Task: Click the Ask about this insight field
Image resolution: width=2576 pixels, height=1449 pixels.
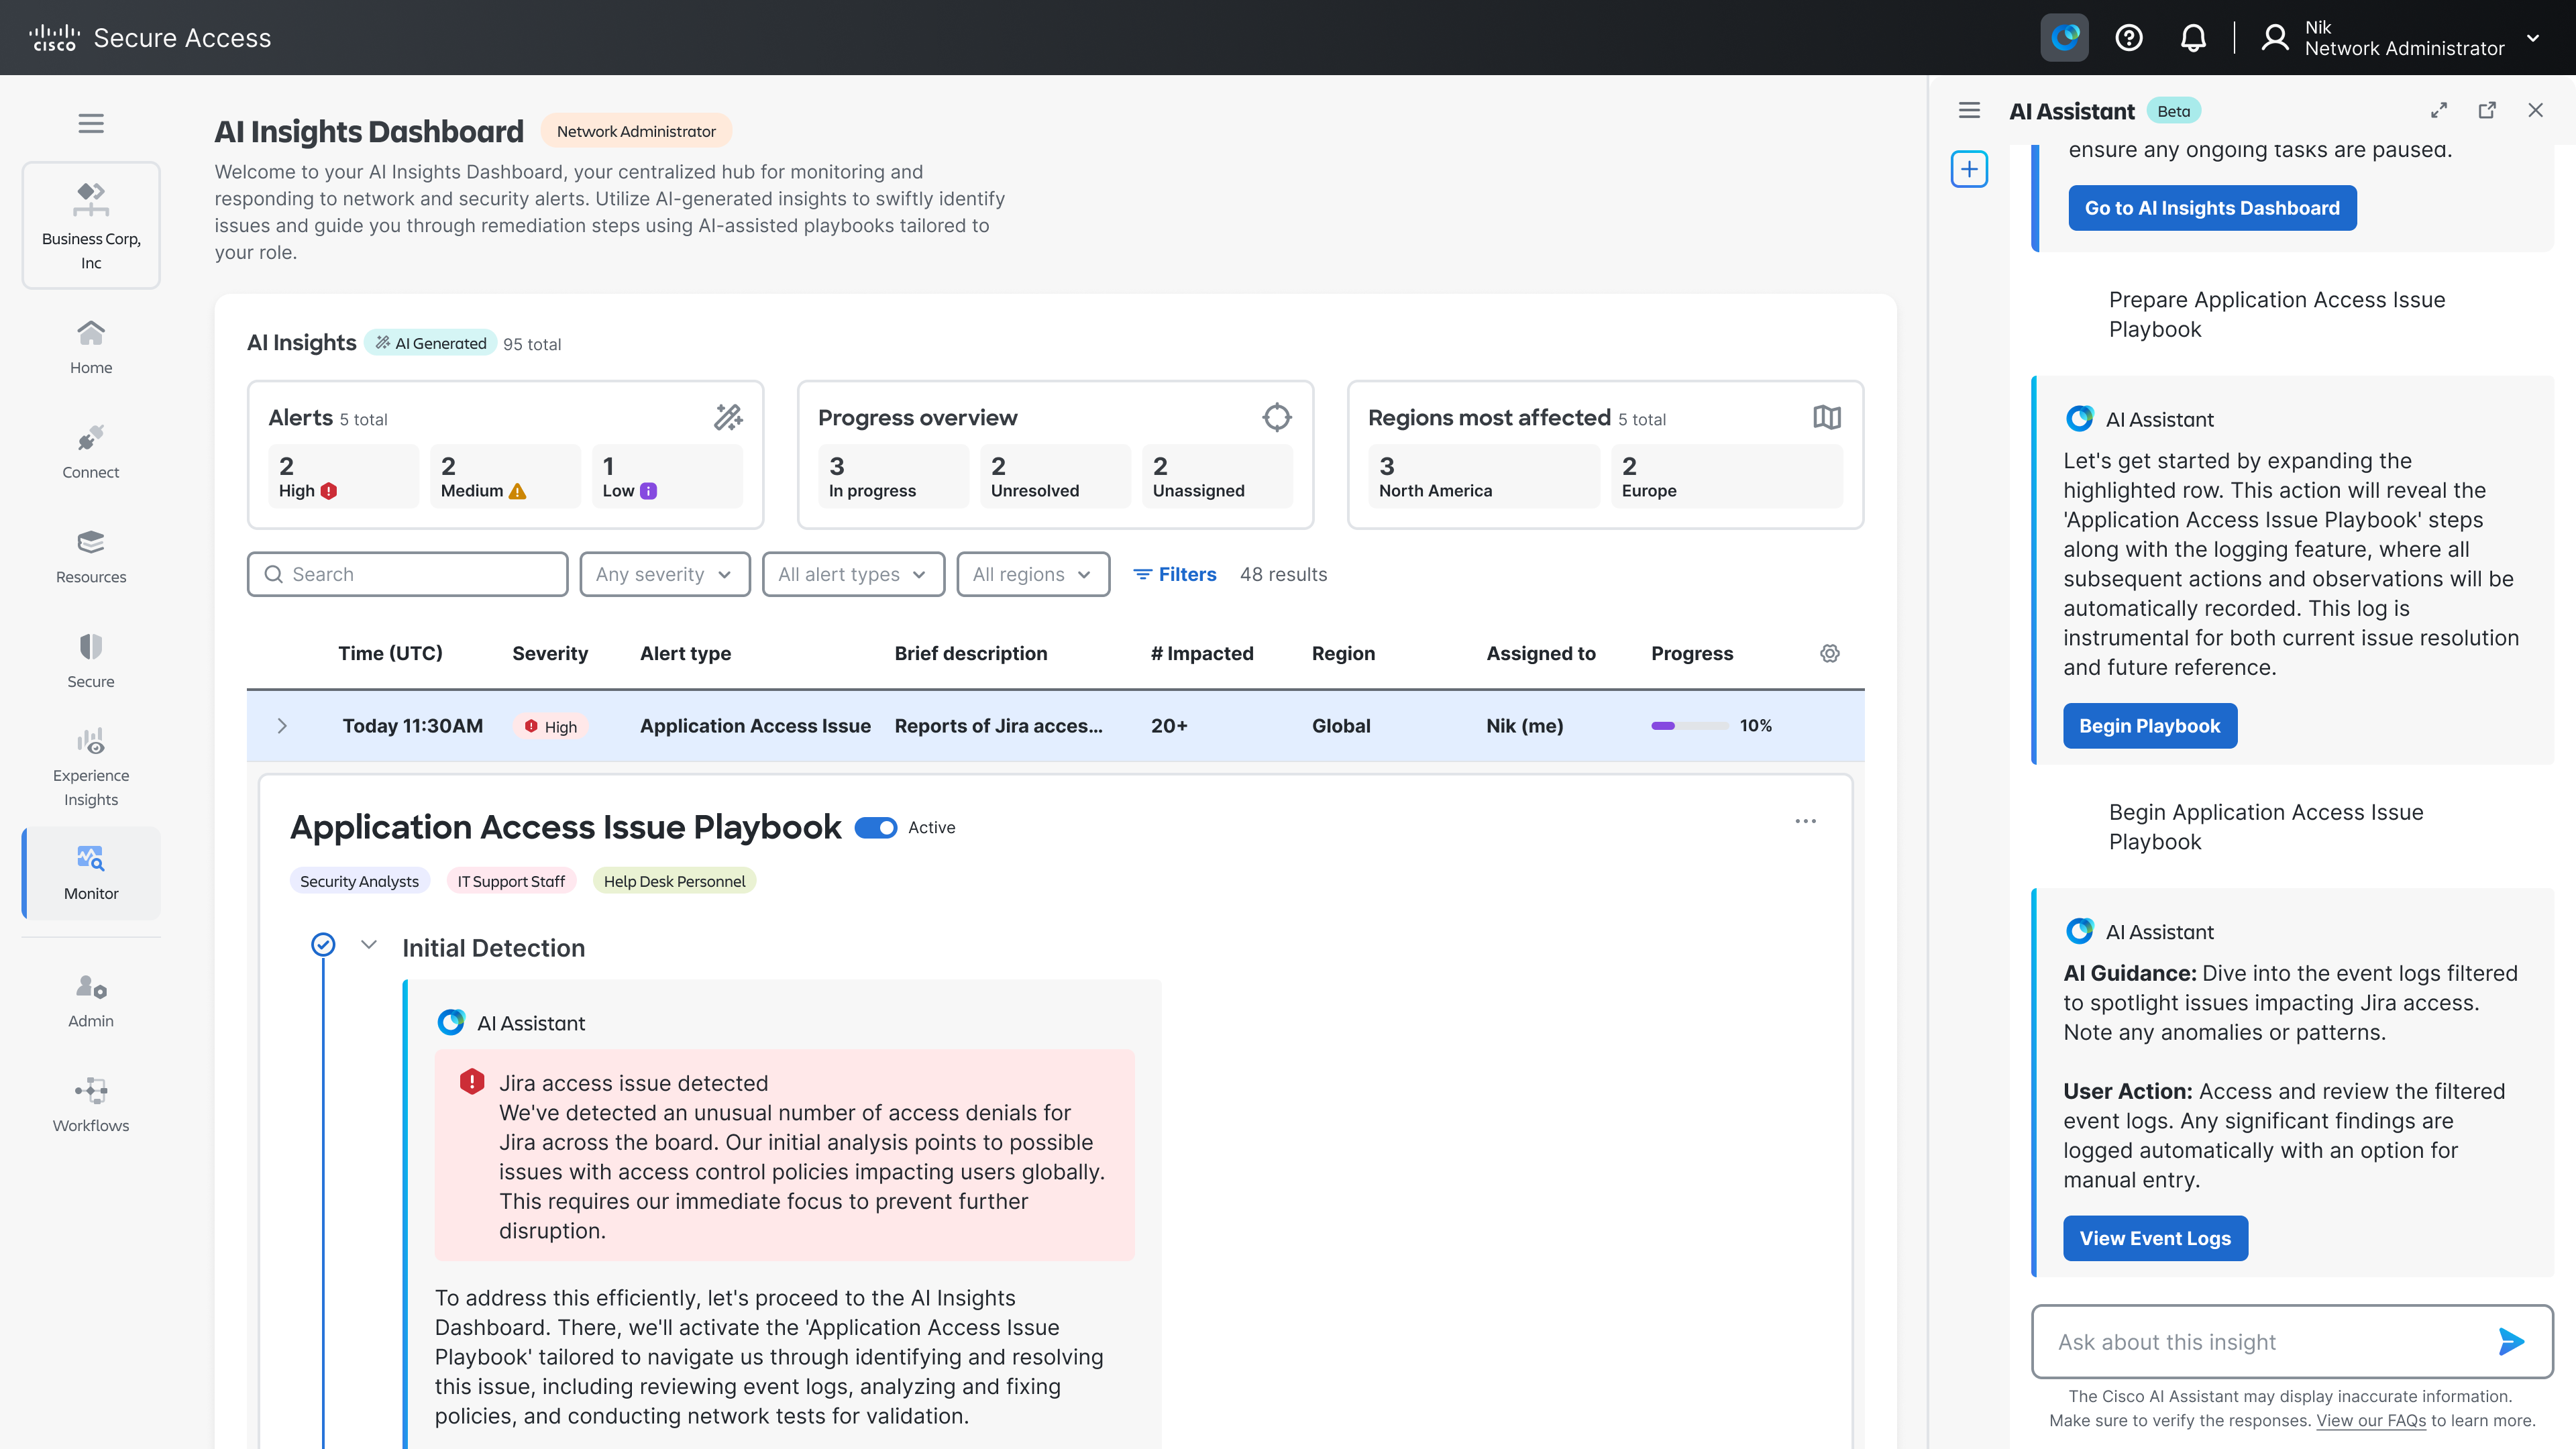Action: (2292, 1342)
